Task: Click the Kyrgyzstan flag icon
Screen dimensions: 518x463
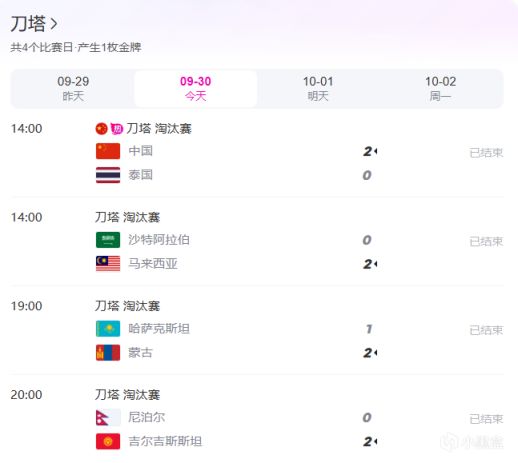Action: point(108,441)
